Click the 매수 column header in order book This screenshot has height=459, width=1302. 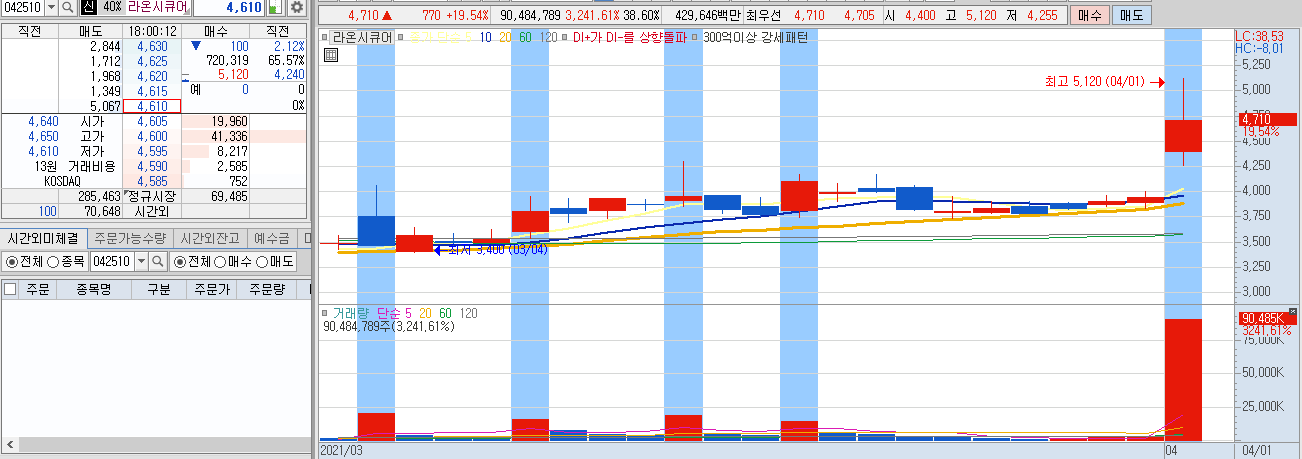click(215, 32)
